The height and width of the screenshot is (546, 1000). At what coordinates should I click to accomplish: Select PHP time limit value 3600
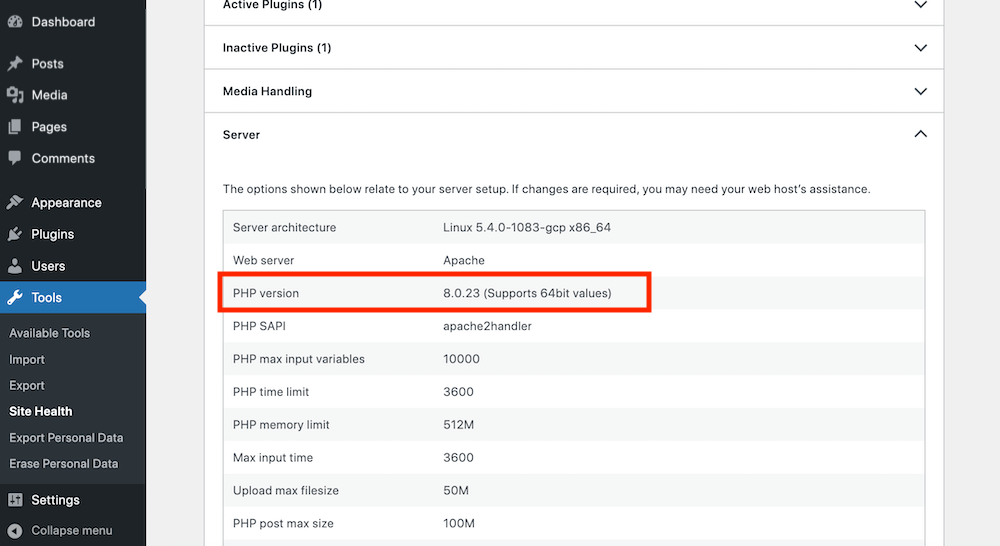pos(459,392)
